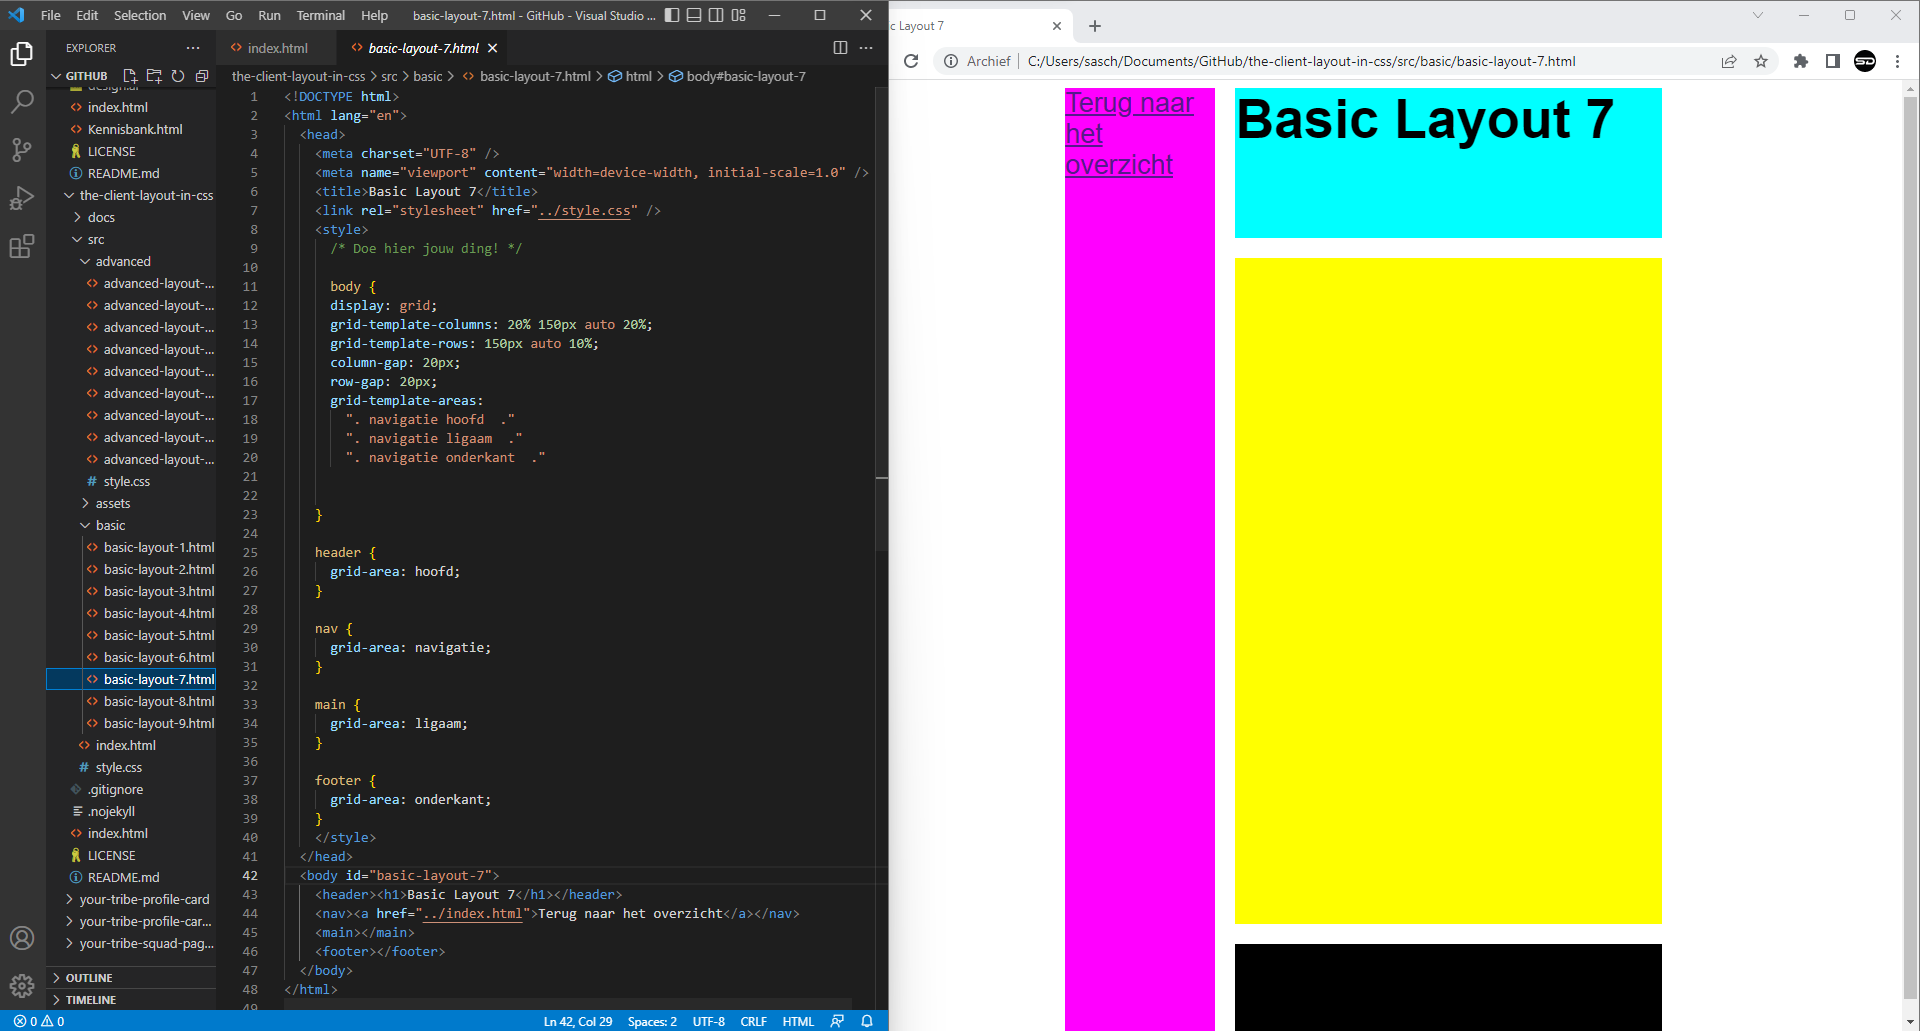The width and height of the screenshot is (1920, 1031).
Task: Expand the your-tribe-profile-card folder
Action: point(138,899)
